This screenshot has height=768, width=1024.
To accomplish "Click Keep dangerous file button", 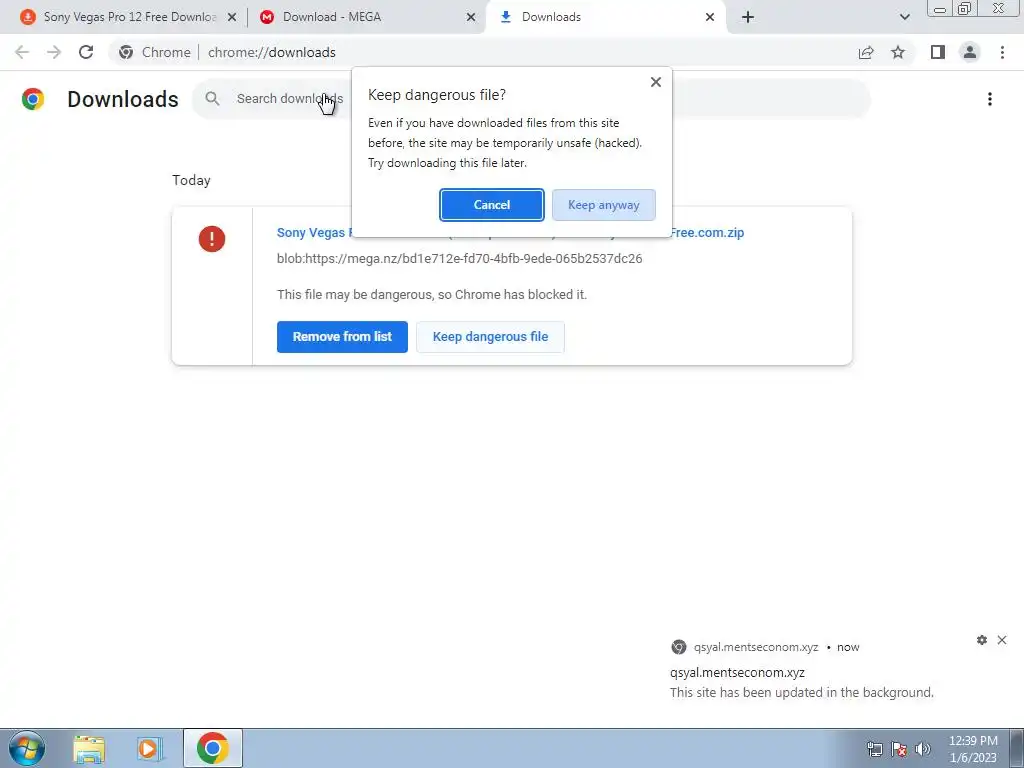I will click(x=490, y=337).
